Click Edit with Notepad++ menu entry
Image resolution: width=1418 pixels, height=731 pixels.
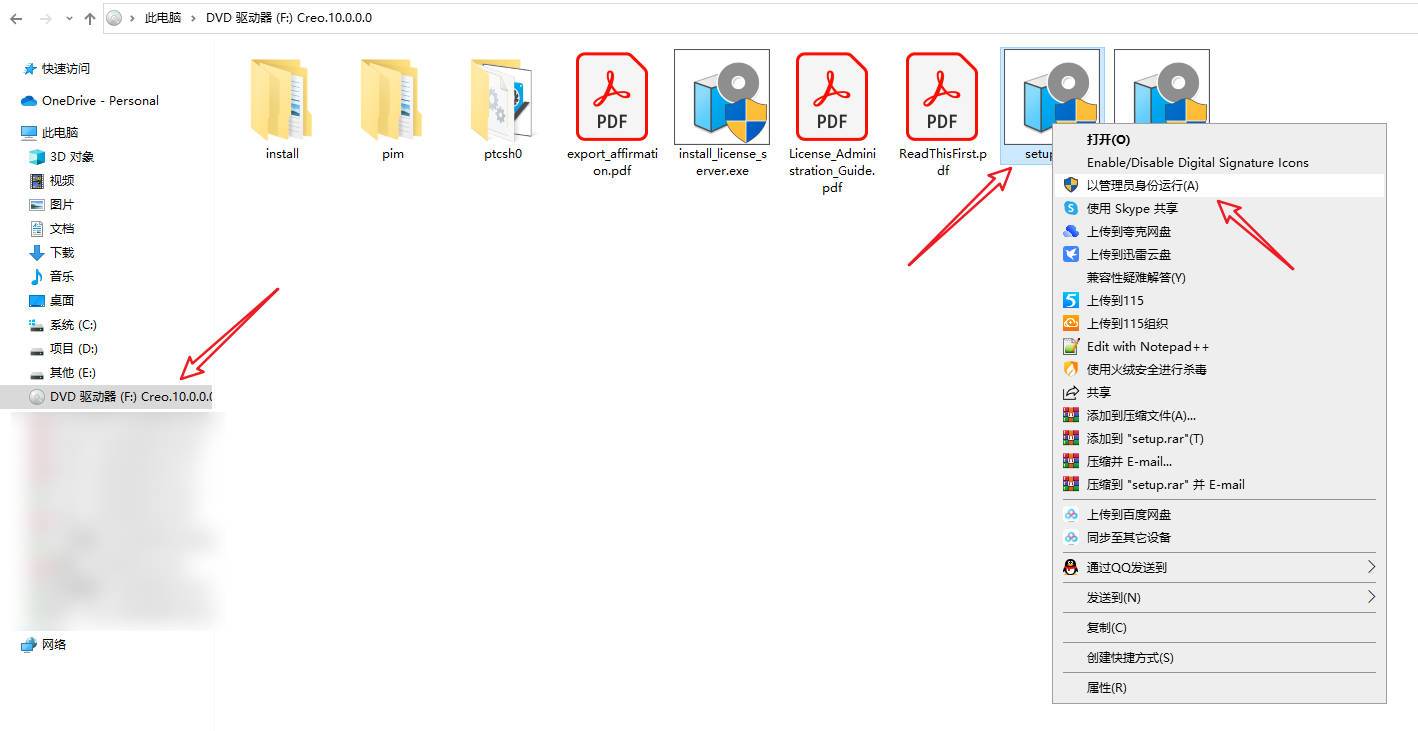[x=1147, y=346]
